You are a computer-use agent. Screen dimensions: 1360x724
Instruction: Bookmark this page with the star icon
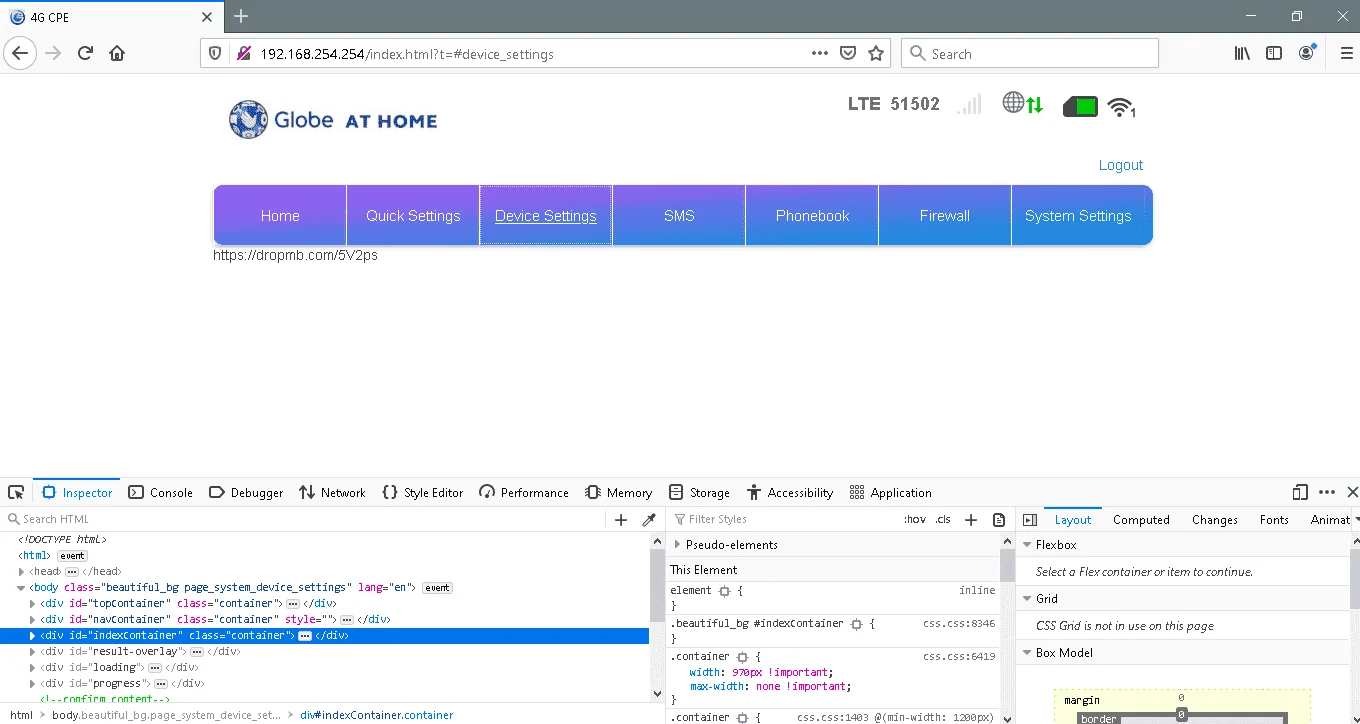tap(876, 54)
